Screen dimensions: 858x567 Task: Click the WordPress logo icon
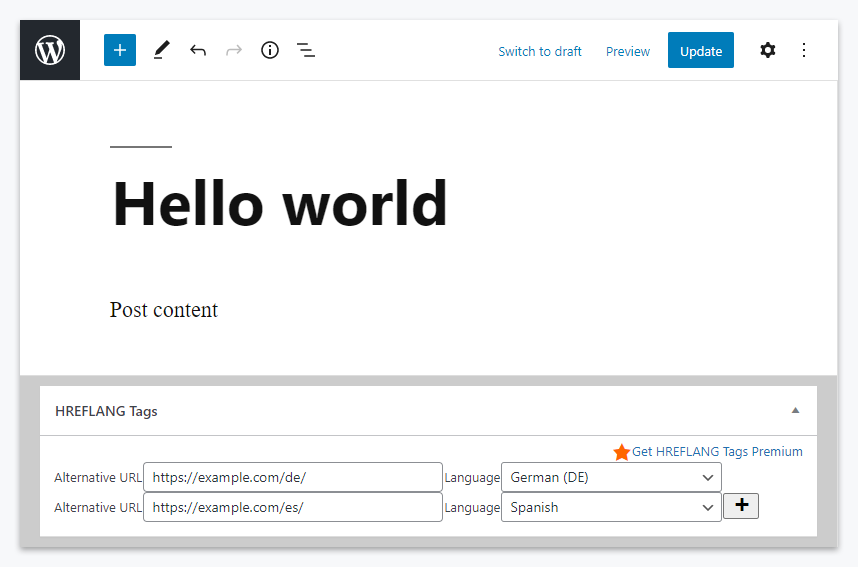(50, 50)
